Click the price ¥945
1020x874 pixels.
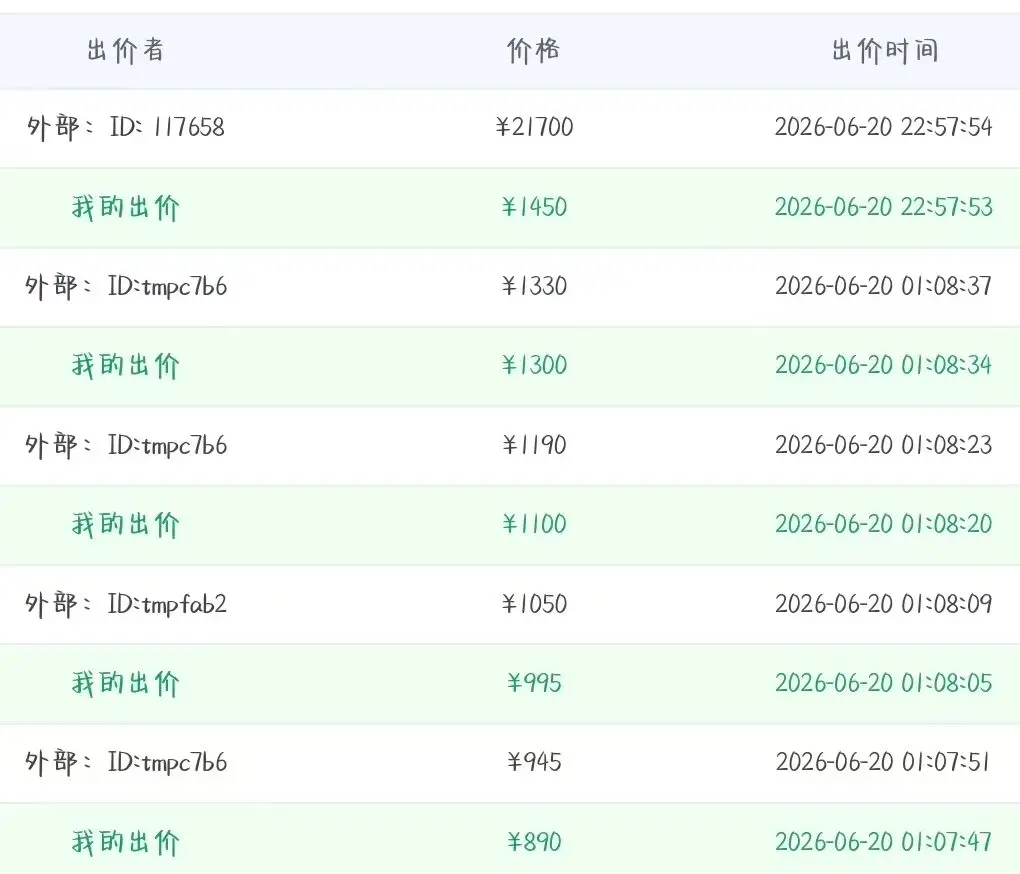534,762
